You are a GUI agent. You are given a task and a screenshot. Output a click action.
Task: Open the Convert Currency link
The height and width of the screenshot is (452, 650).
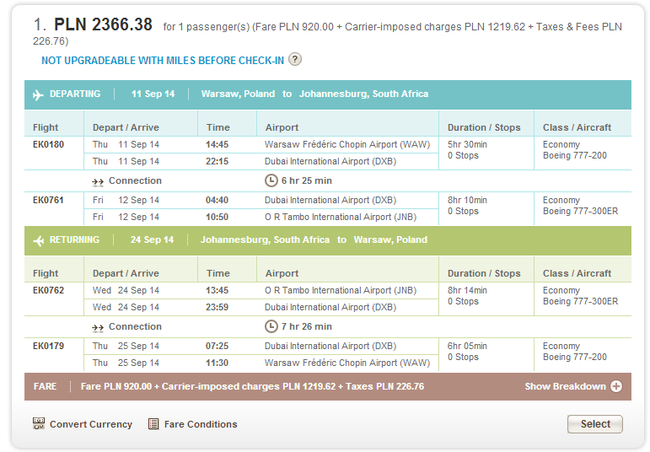pos(90,424)
